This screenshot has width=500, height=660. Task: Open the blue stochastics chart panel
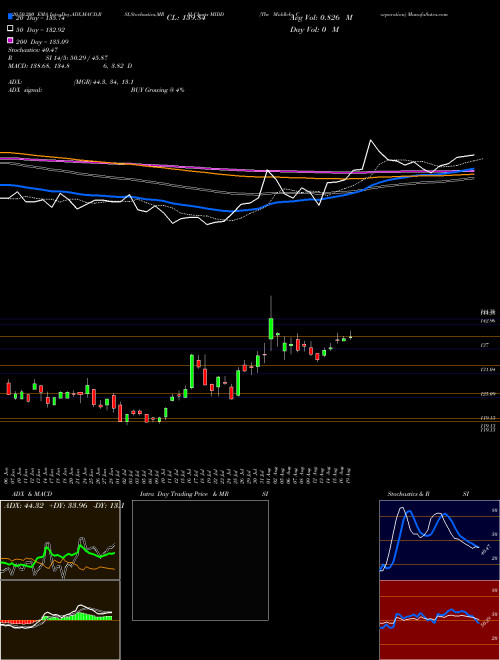(439, 540)
